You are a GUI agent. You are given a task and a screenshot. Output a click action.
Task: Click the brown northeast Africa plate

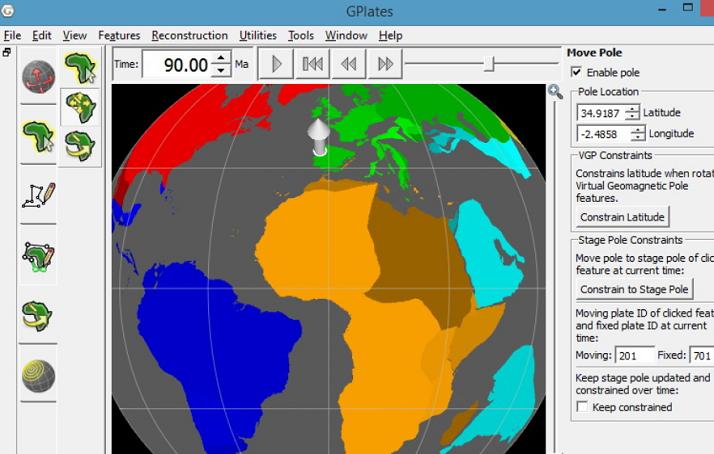(419, 260)
